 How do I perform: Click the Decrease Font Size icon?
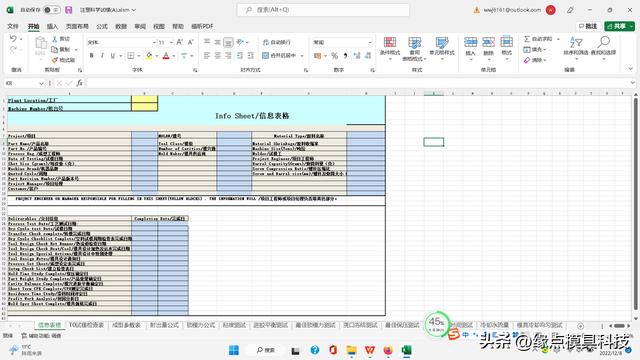[190, 42]
